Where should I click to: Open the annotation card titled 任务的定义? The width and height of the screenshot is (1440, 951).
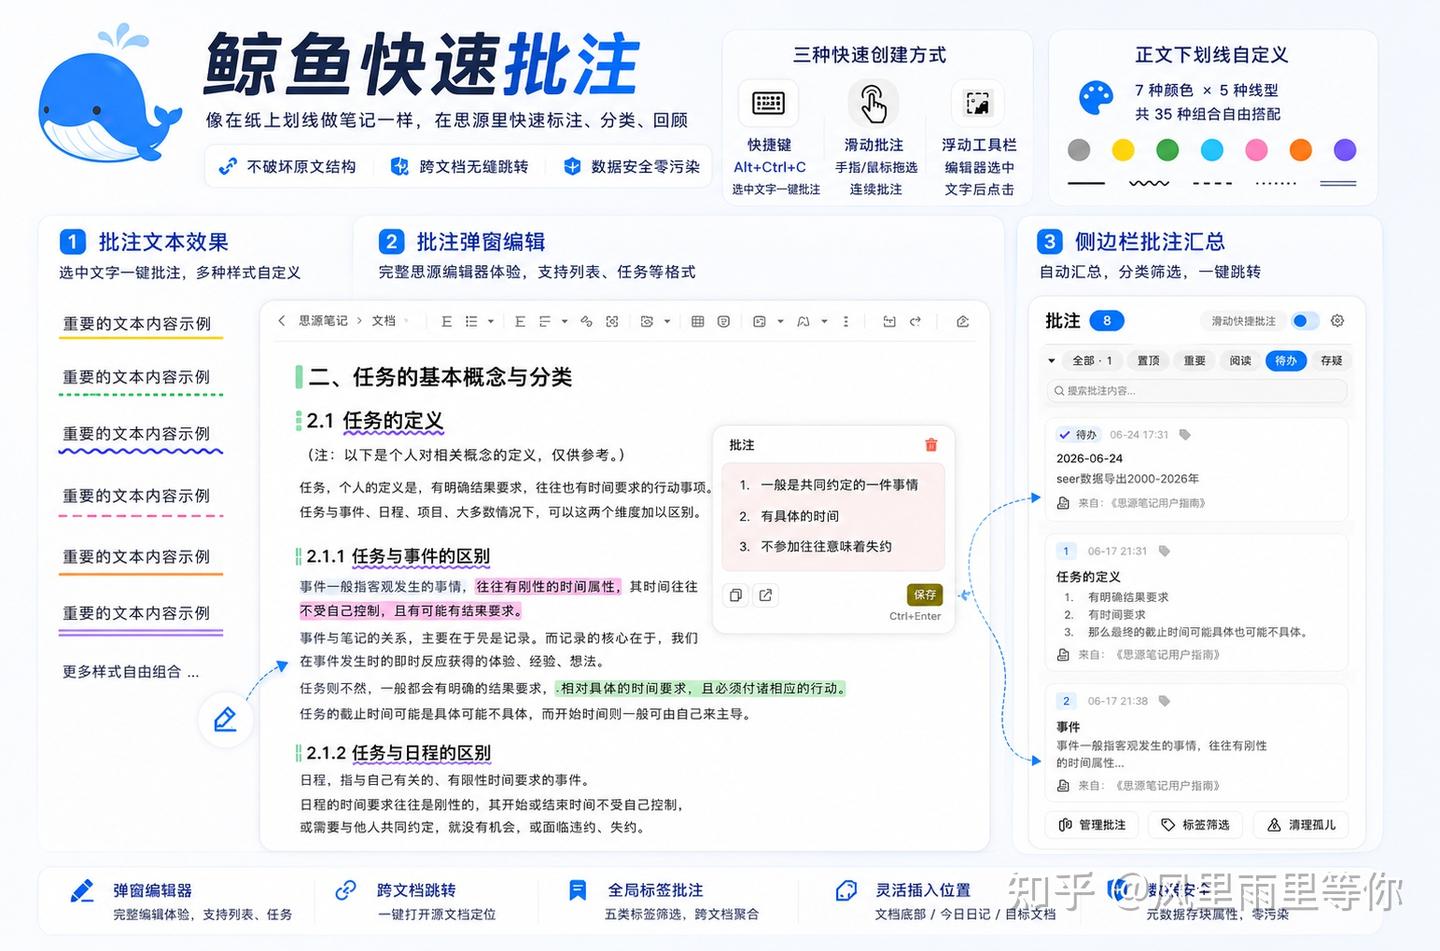coord(1196,604)
